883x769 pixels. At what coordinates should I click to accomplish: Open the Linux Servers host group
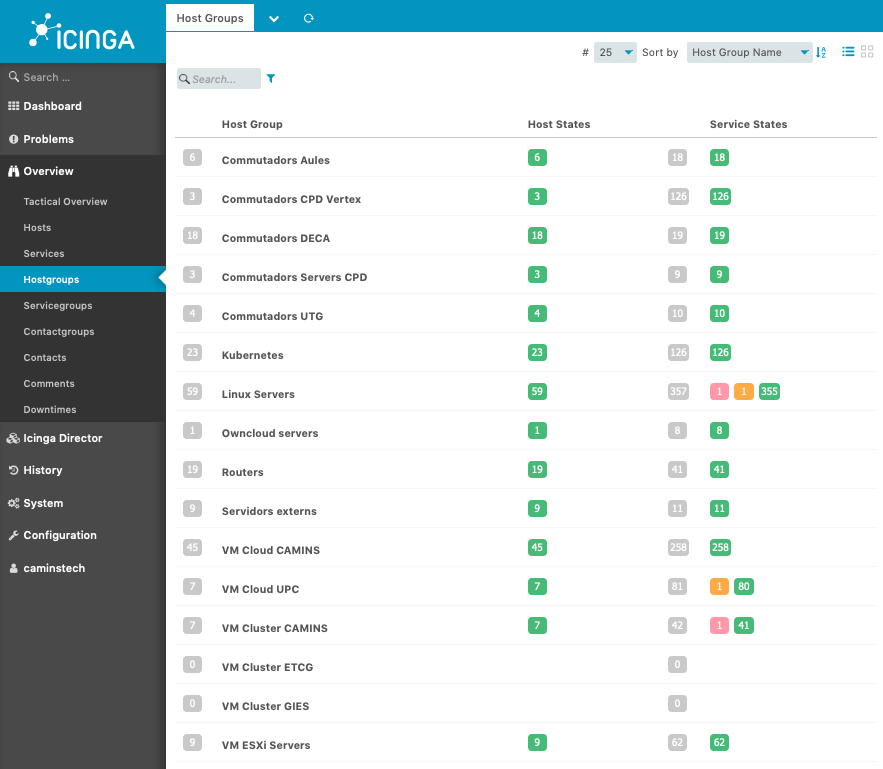click(258, 394)
